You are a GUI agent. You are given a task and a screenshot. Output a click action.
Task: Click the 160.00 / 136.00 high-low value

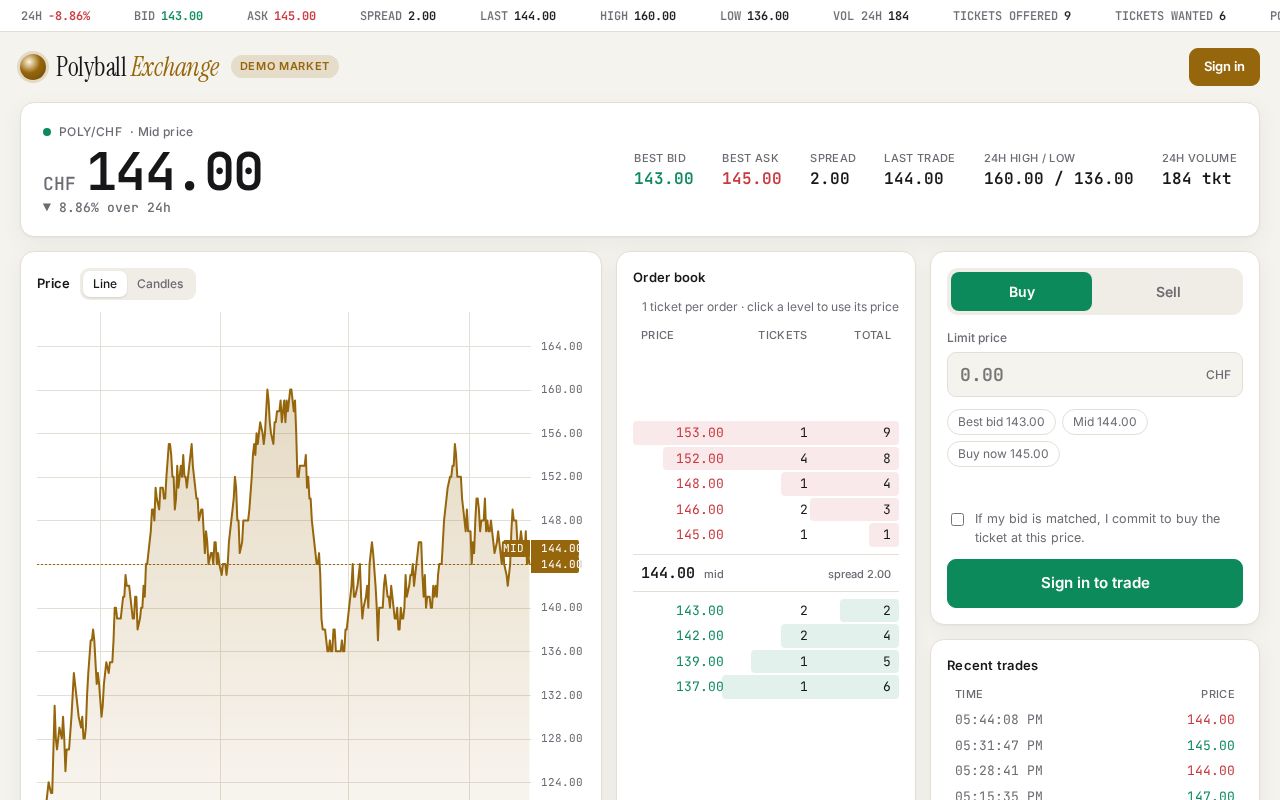(1058, 179)
